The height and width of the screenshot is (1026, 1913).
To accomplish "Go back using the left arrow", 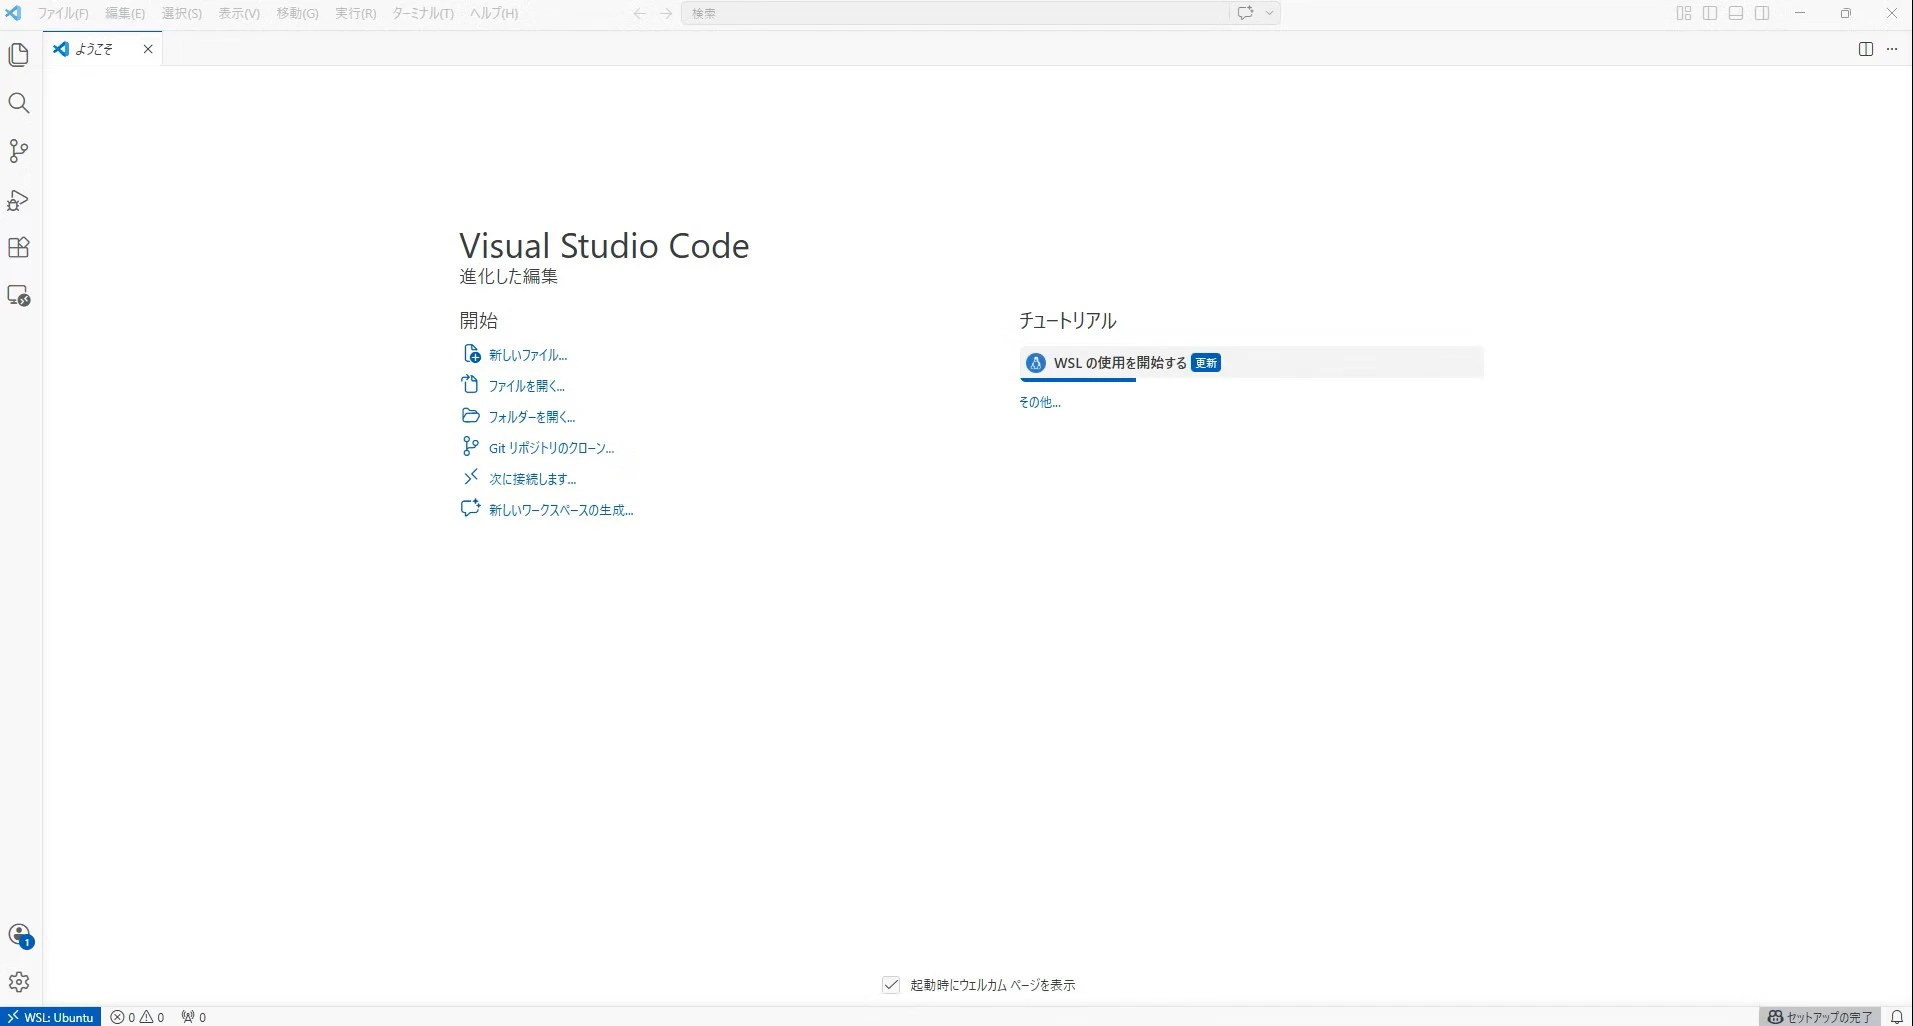I will pyautogui.click(x=640, y=13).
